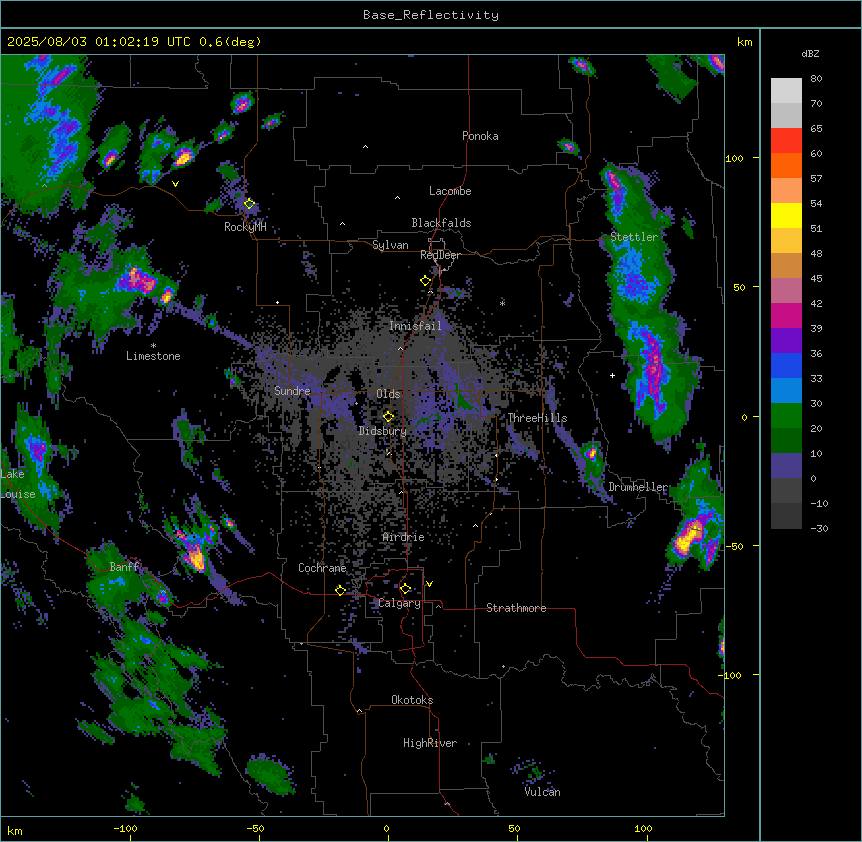Click the 80 value in dBZ legend
The image size is (862, 842).
click(x=816, y=79)
